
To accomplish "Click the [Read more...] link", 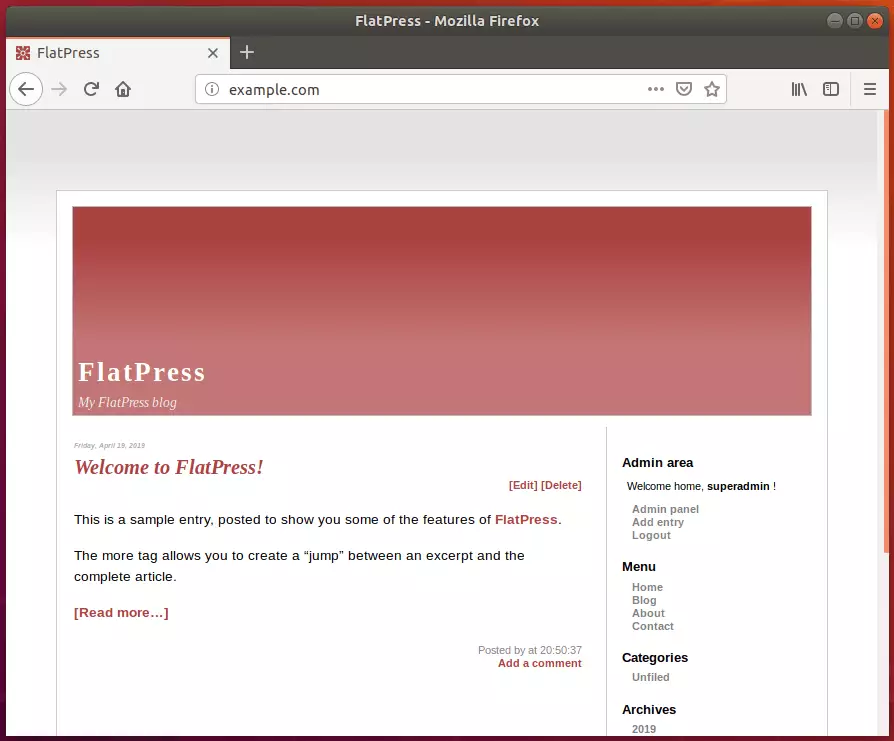I will click(x=121, y=613).
